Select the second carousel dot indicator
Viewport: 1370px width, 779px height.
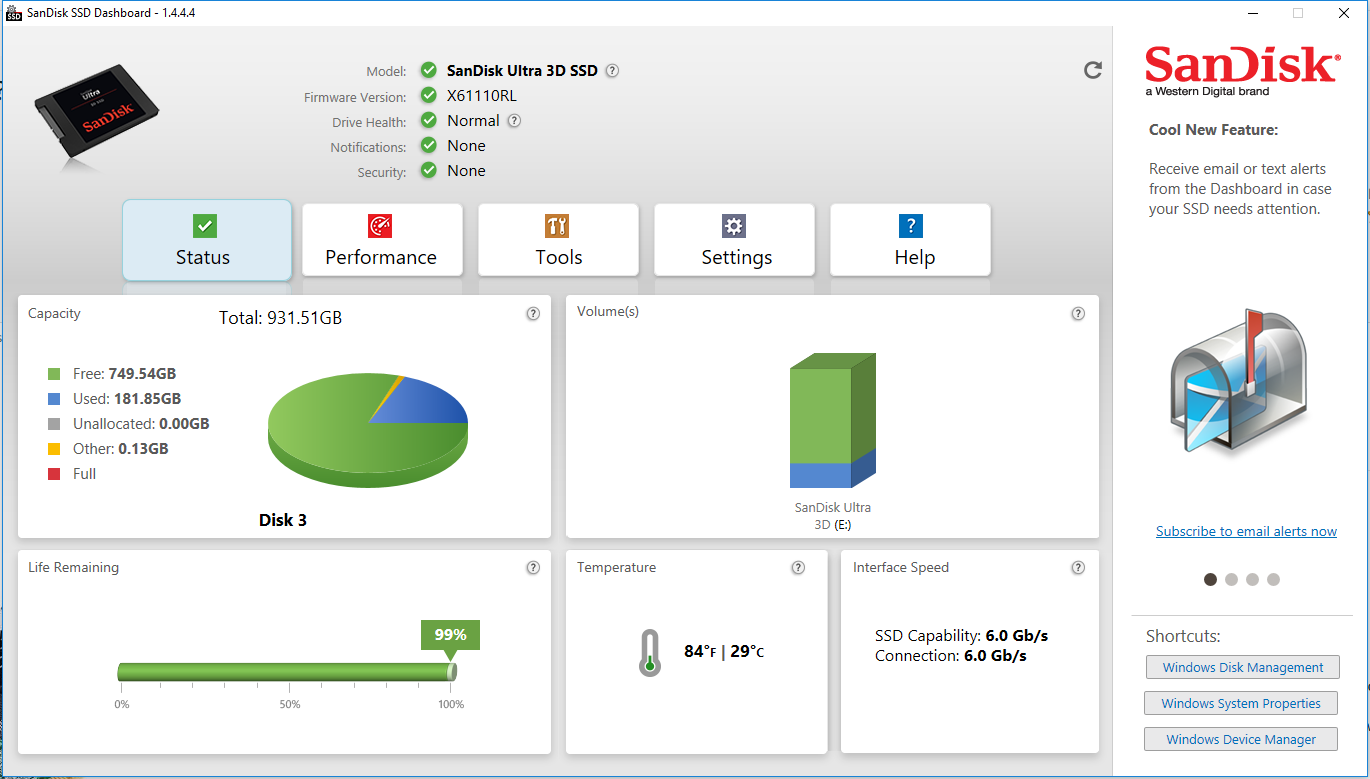click(1231, 579)
